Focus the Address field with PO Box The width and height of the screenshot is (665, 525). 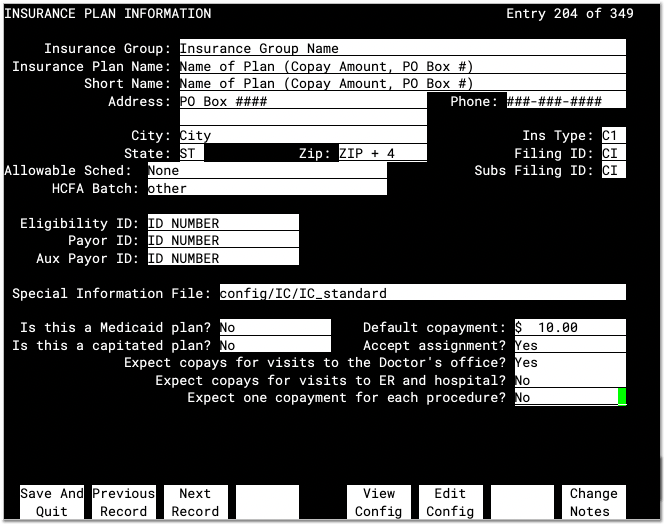pos(303,101)
